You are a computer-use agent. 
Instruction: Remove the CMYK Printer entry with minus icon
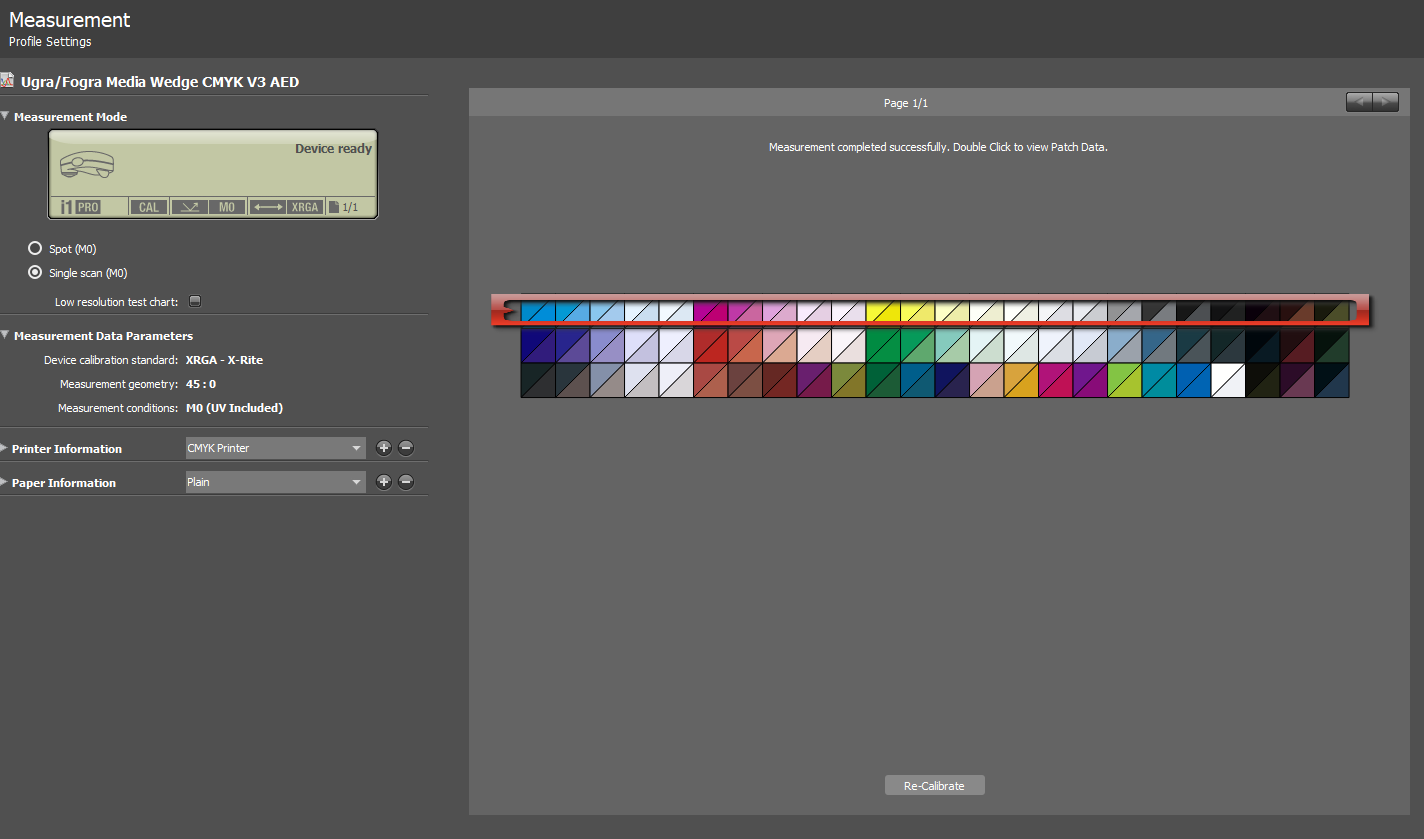(406, 448)
